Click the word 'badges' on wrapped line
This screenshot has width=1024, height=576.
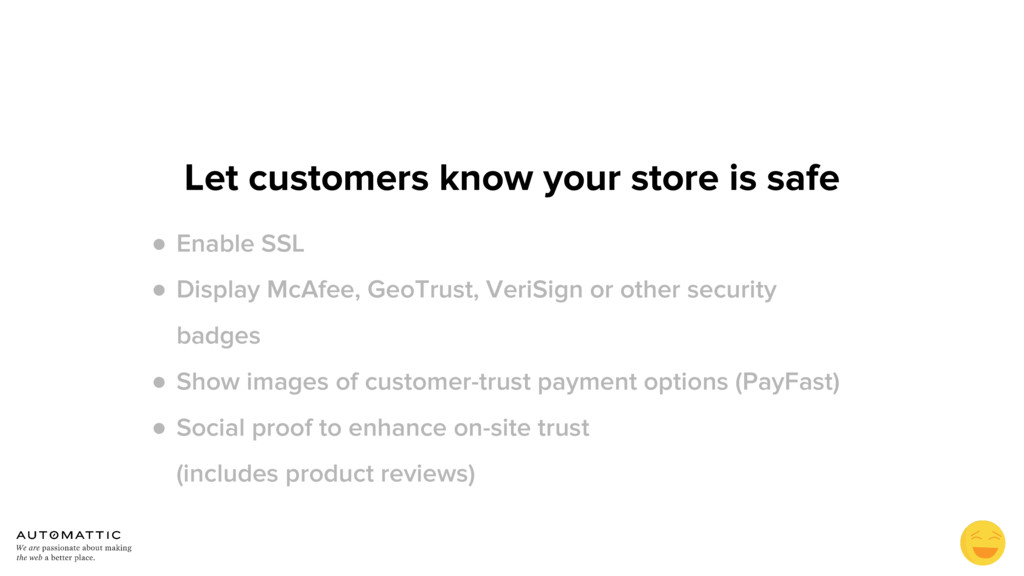(218, 336)
